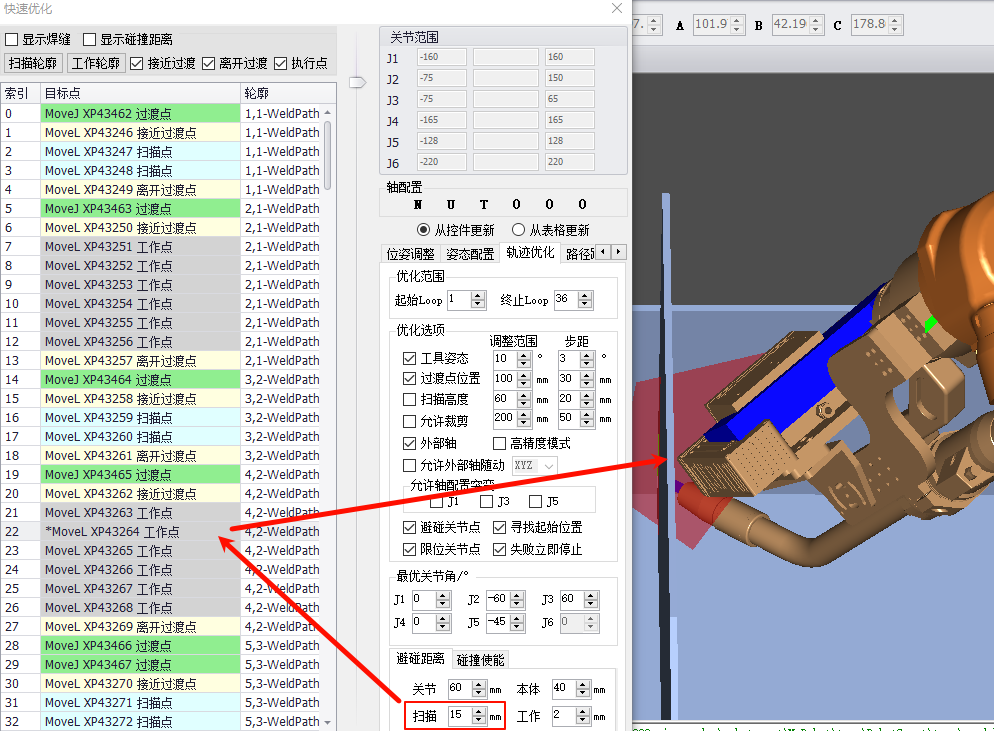Click the 扫描 distance spinner arrows
The height and width of the screenshot is (731, 994).
(479, 716)
